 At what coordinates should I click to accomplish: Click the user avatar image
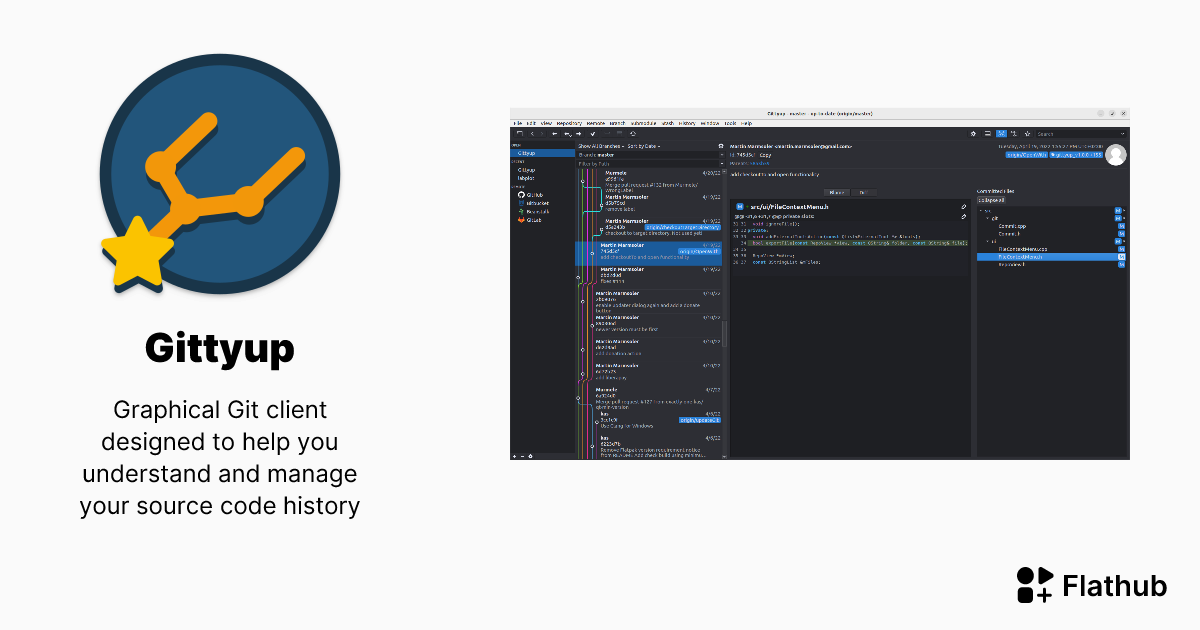click(x=1116, y=154)
